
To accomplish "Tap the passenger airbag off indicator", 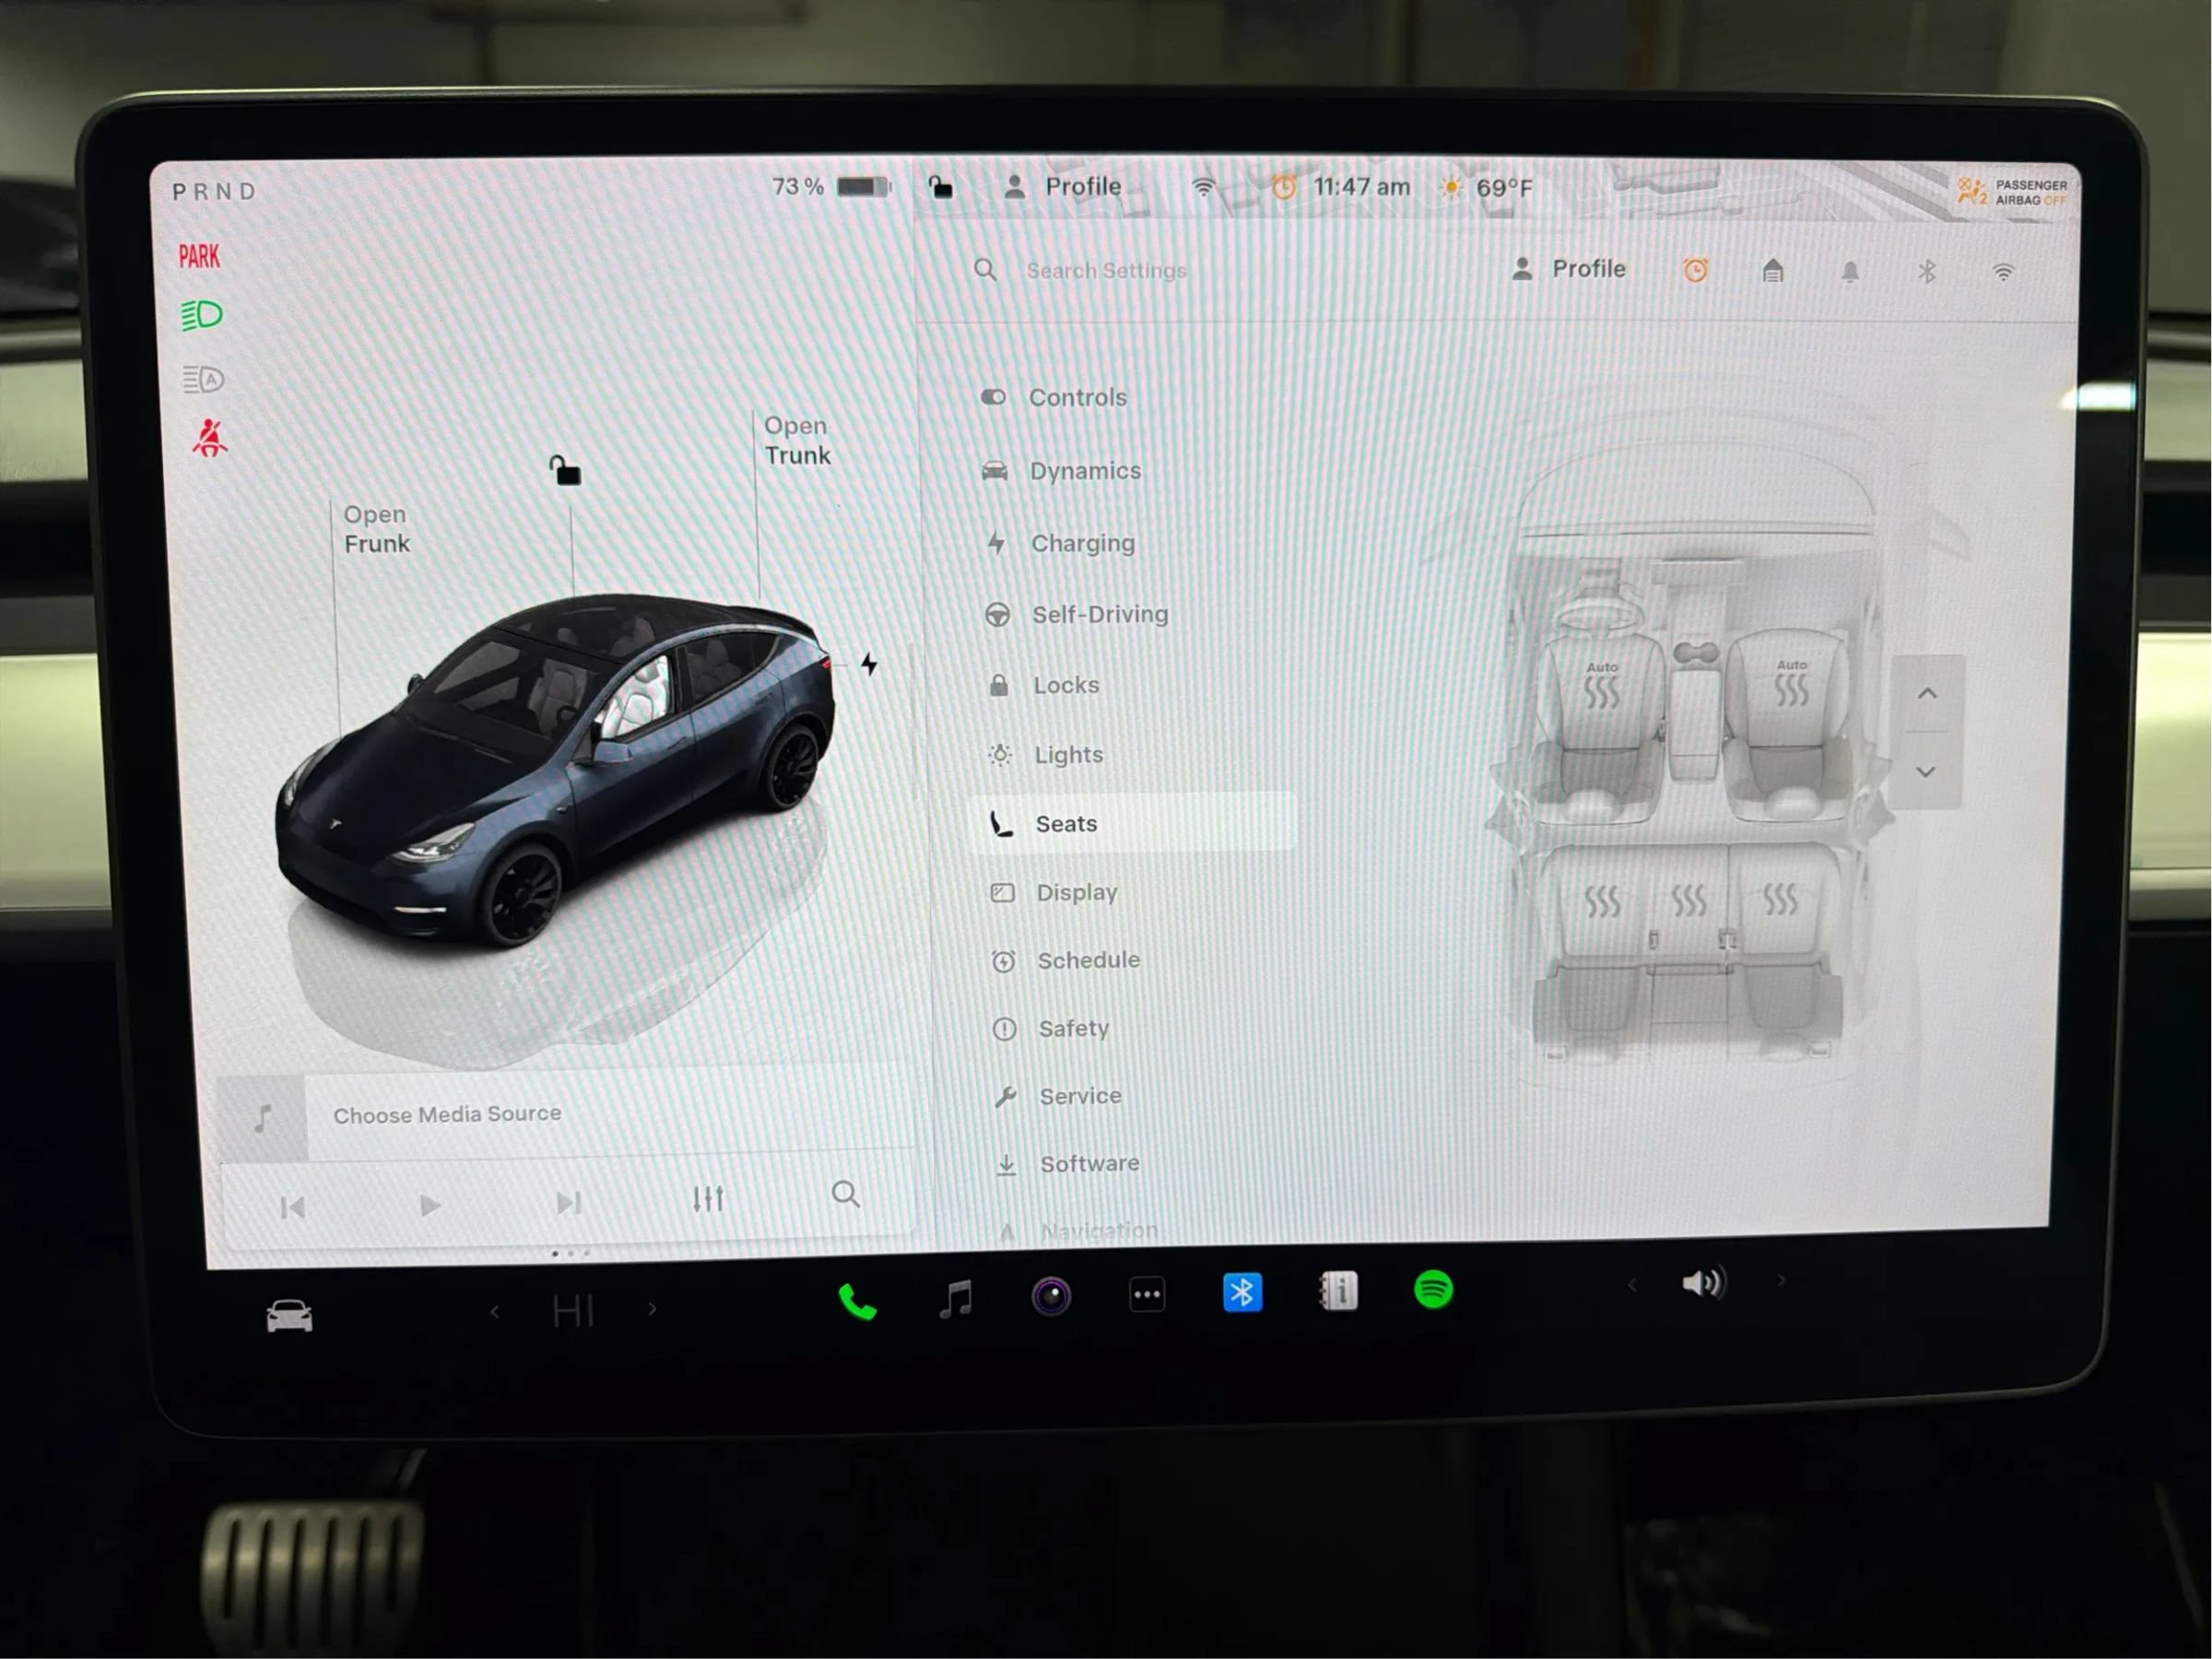I will tap(2012, 192).
